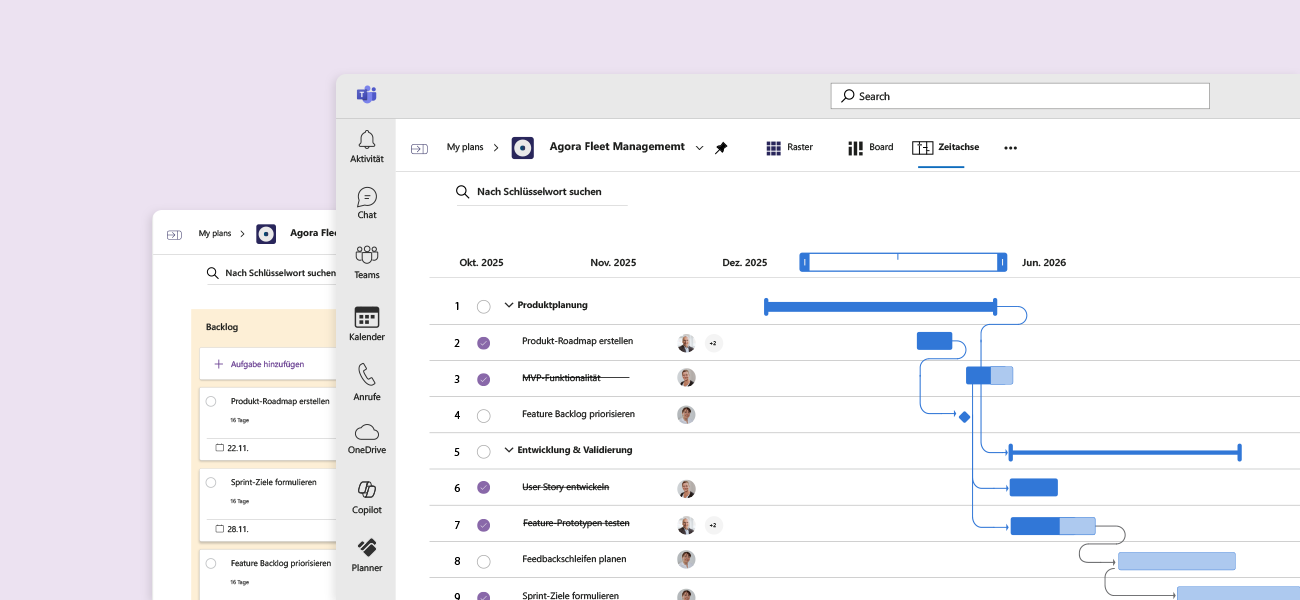Click the Nach Schlüsselwort suchen field
1300x600 pixels.
tap(539, 192)
